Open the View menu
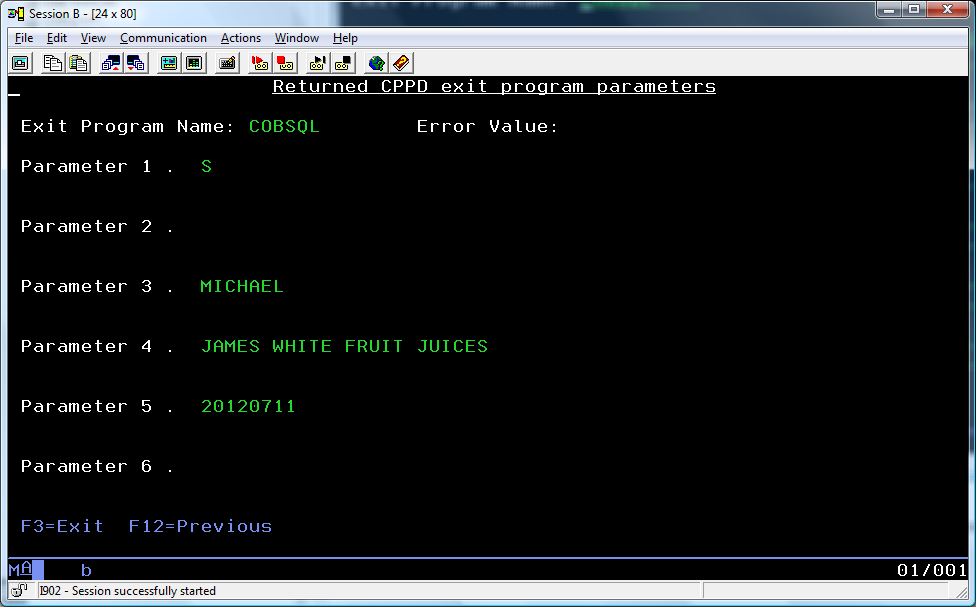The height and width of the screenshot is (607, 976). click(x=93, y=38)
